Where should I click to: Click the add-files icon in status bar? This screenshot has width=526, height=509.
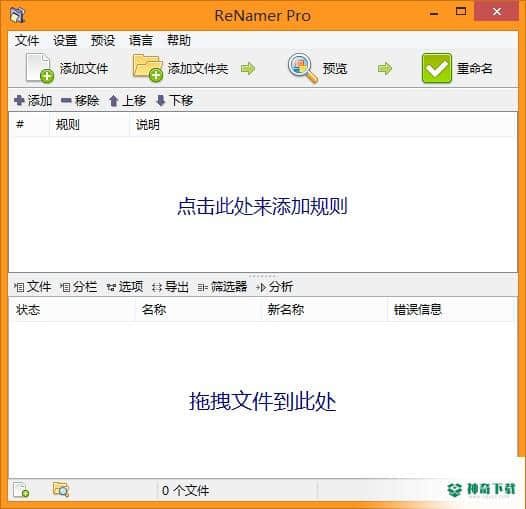[21, 490]
